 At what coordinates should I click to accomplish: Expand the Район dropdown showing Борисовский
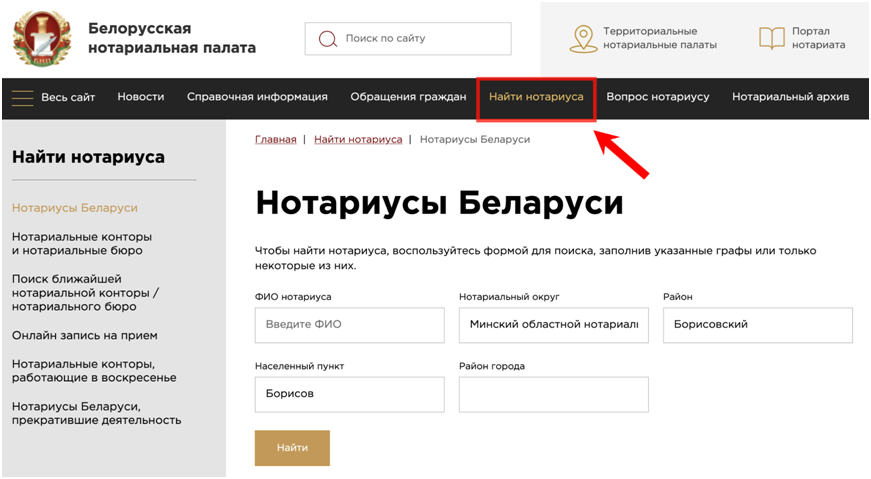pyautogui.click(x=757, y=325)
